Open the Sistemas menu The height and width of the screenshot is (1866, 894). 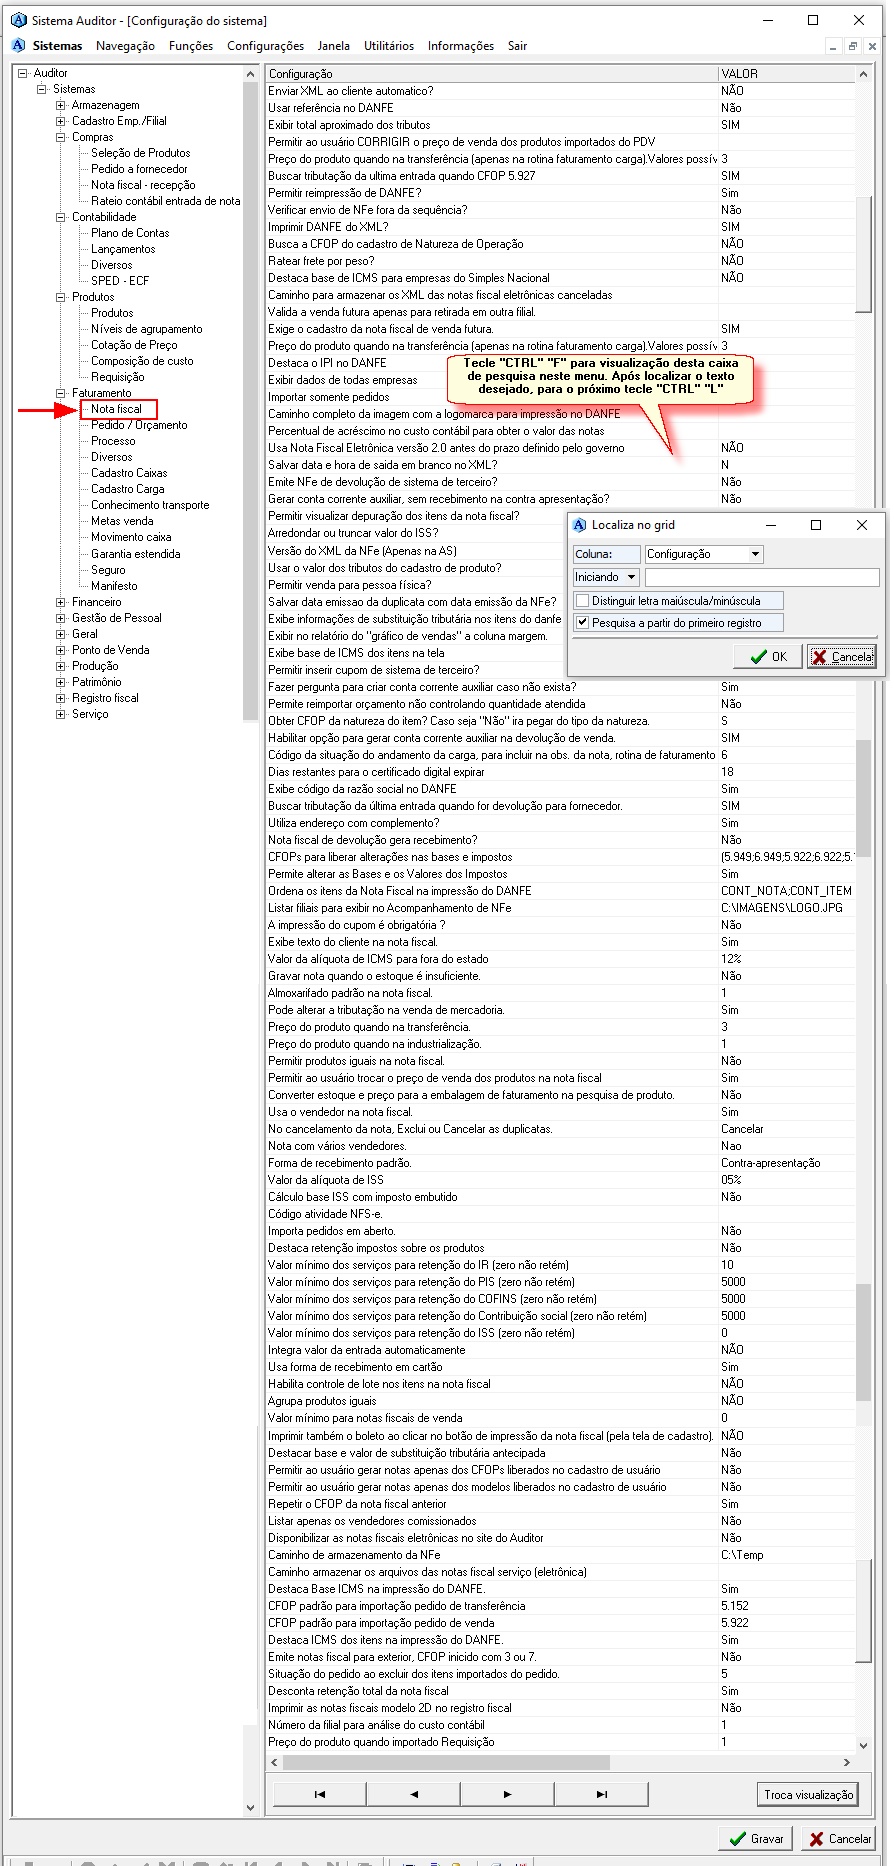pos(57,46)
